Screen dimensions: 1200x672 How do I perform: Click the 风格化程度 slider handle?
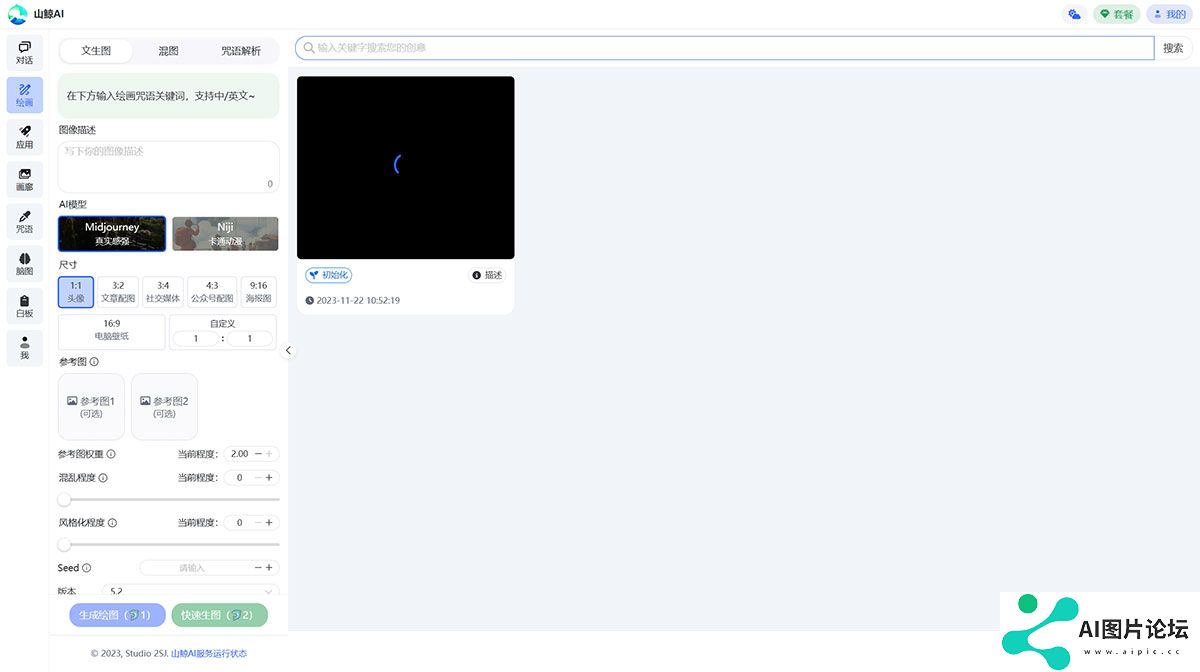click(x=64, y=545)
